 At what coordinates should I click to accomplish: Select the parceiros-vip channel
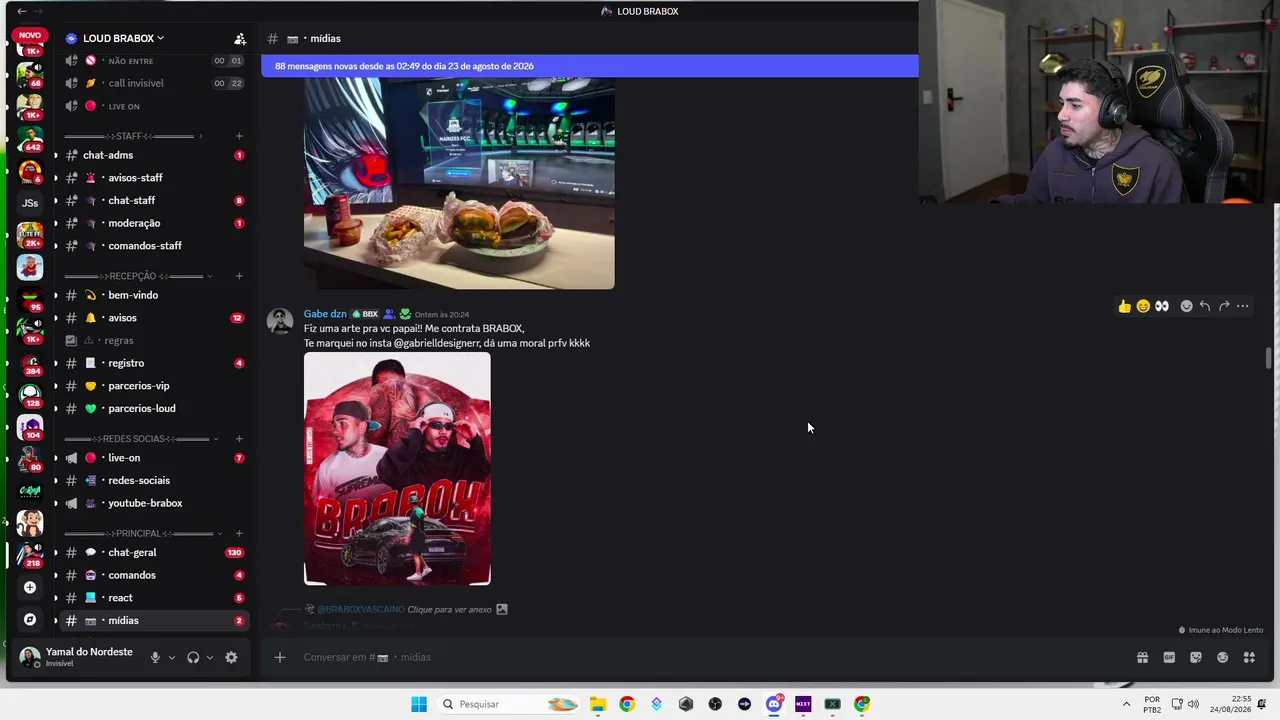(x=154, y=386)
